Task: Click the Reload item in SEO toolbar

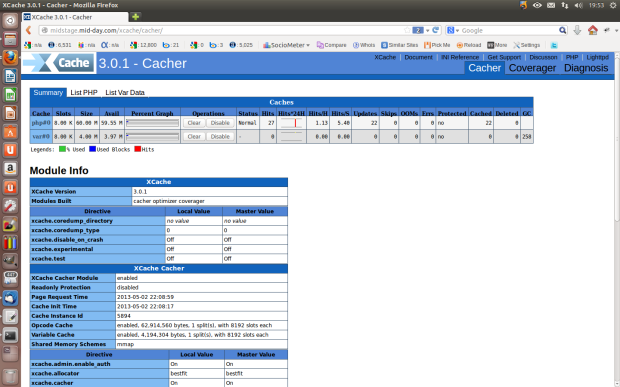Action: coord(469,45)
